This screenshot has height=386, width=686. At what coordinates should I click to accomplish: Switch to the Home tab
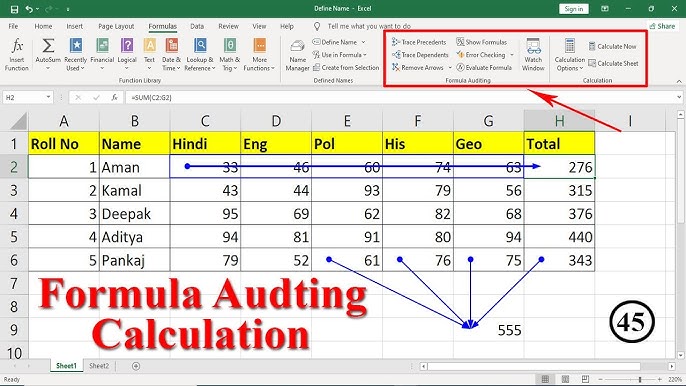[43, 26]
